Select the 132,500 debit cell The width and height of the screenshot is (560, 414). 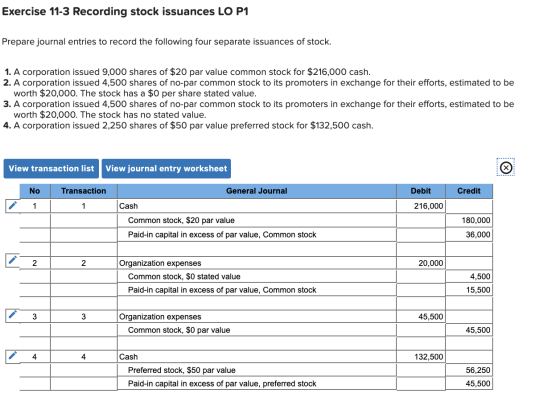pos(421,357)
